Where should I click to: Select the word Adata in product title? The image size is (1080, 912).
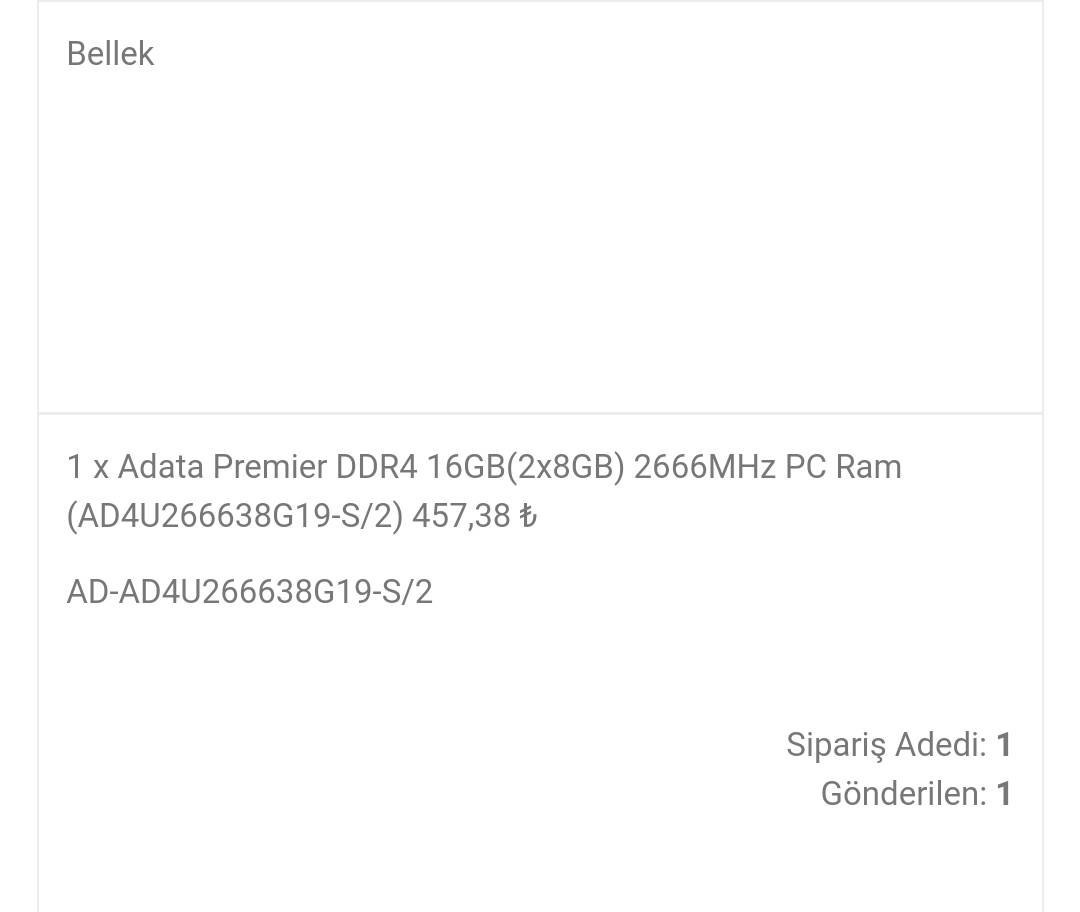160,466
